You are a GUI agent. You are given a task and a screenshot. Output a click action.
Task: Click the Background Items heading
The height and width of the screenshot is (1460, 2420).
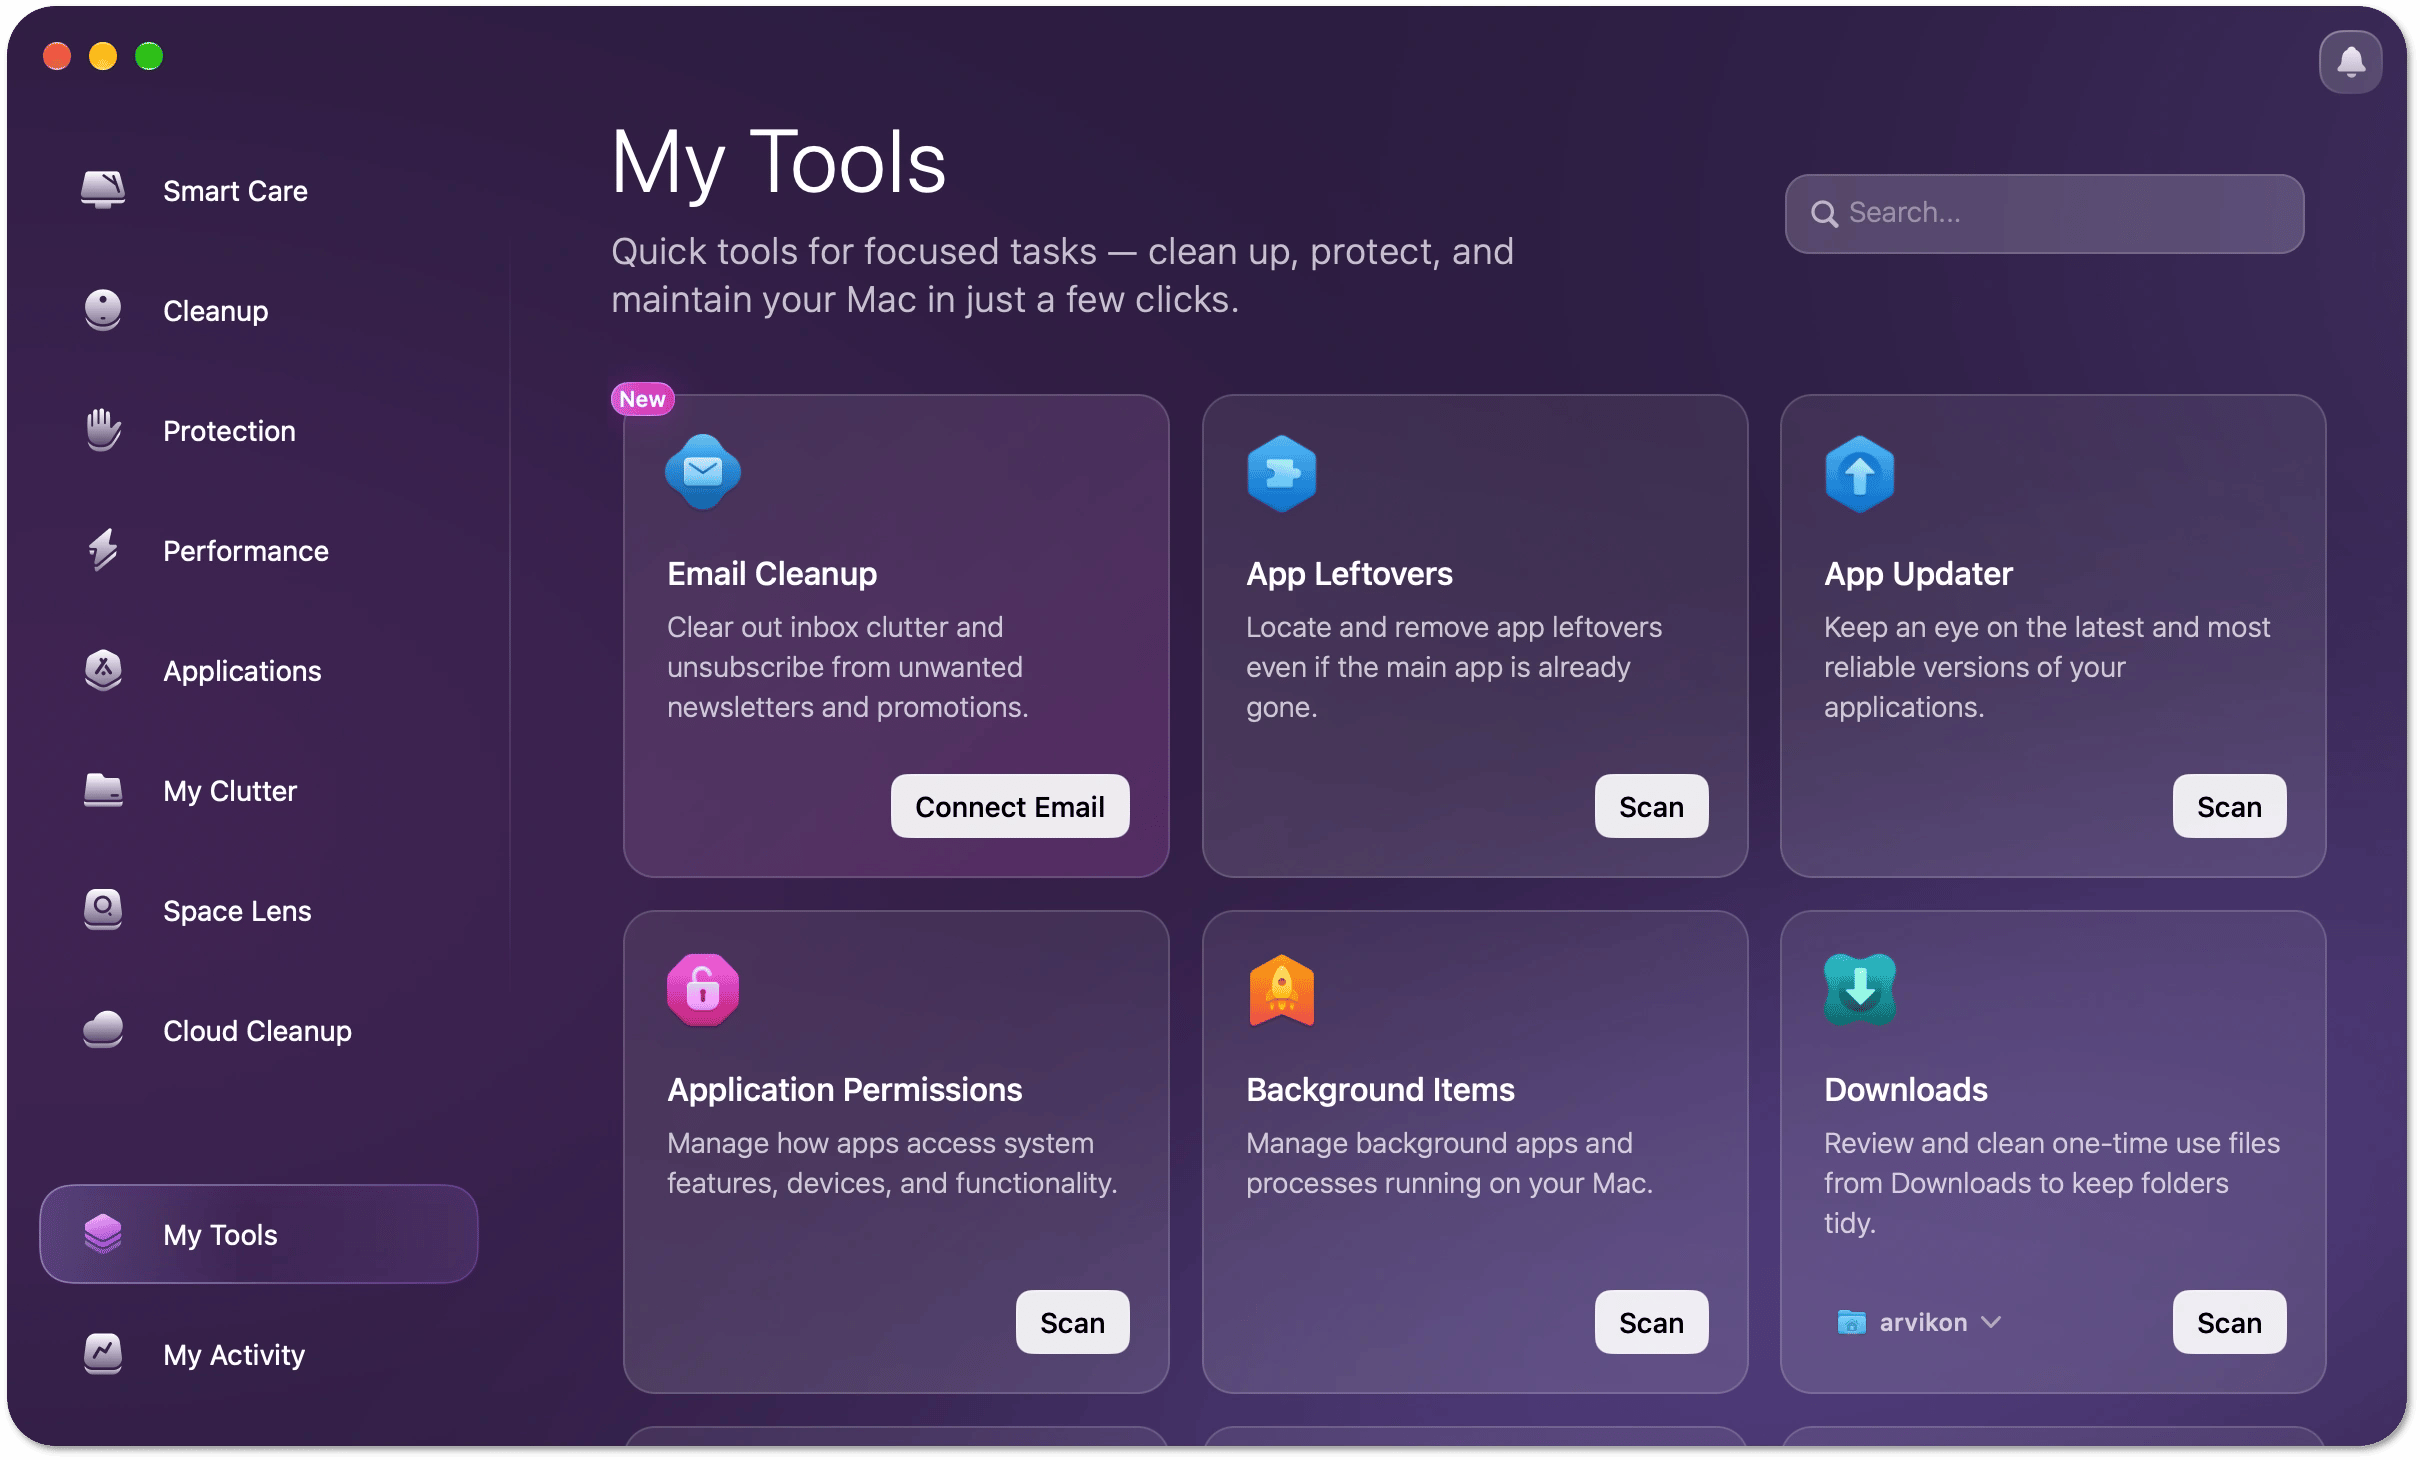pos(1380,1089)
